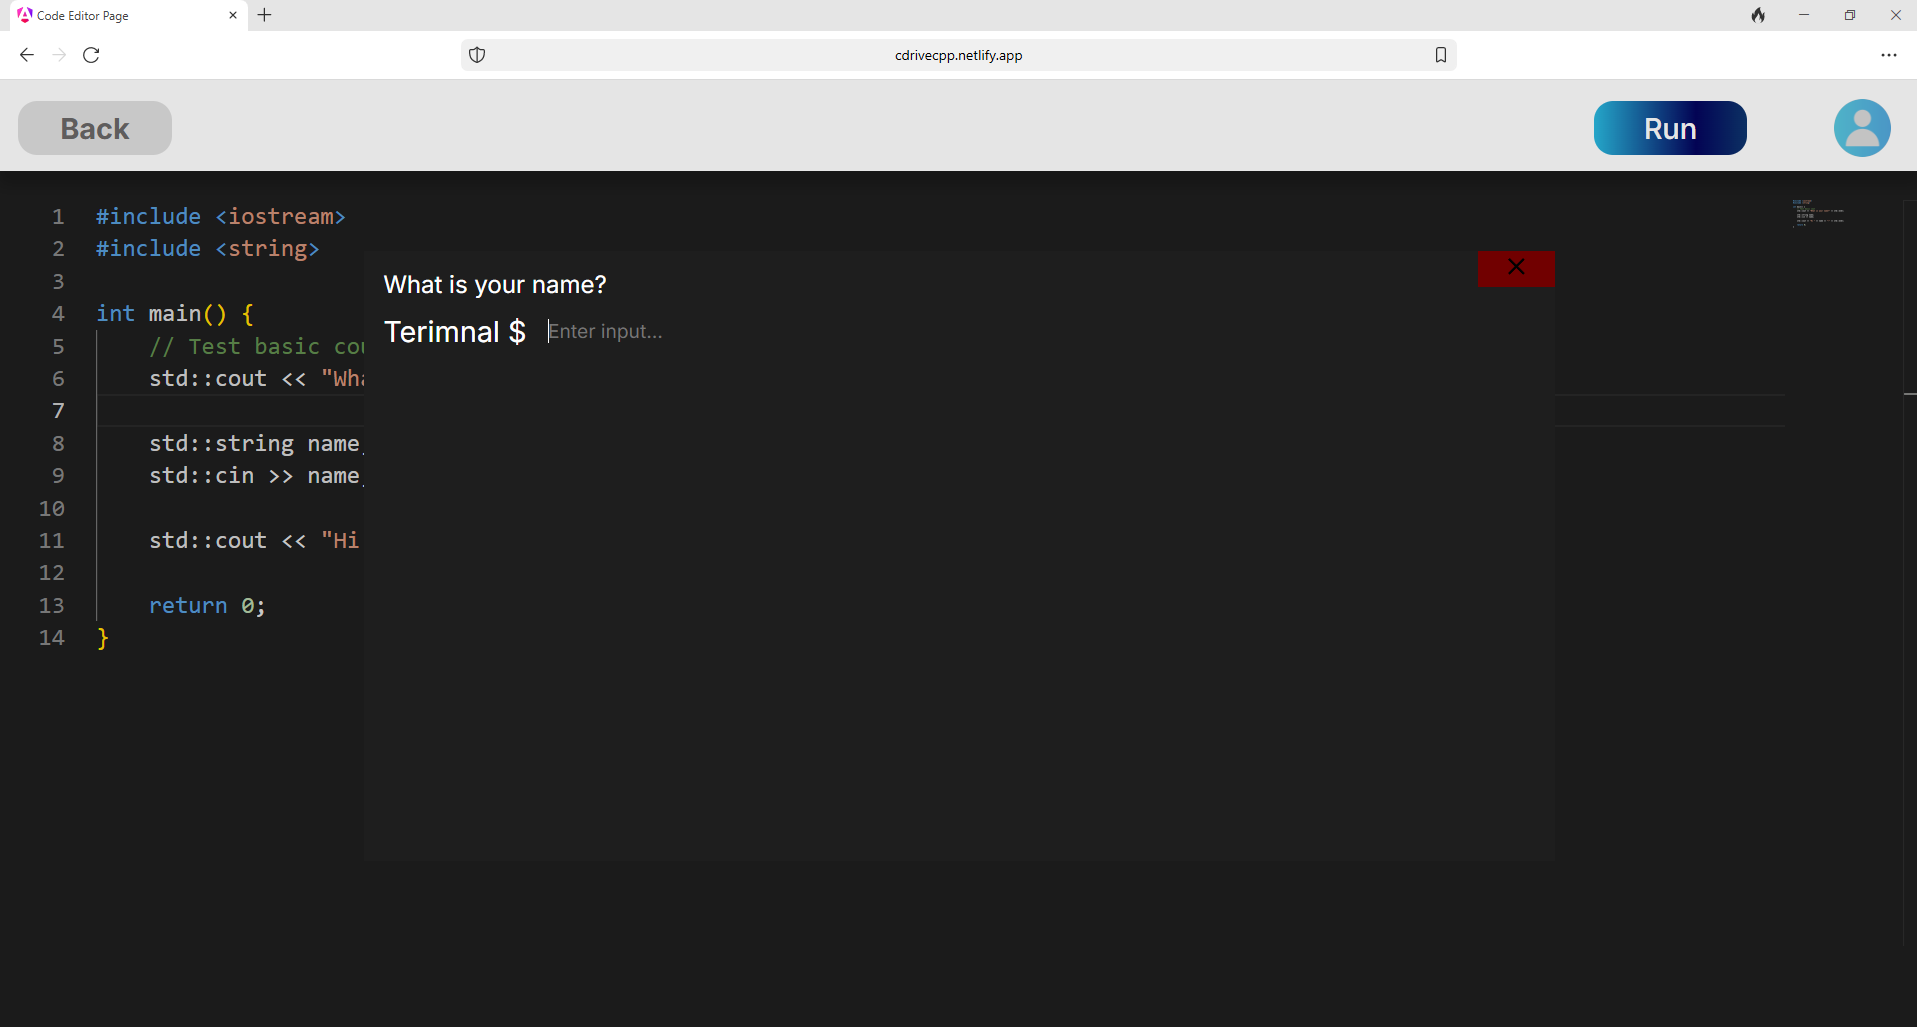Click the Run button
Screen dimensions: 1917x1027
1669,128
